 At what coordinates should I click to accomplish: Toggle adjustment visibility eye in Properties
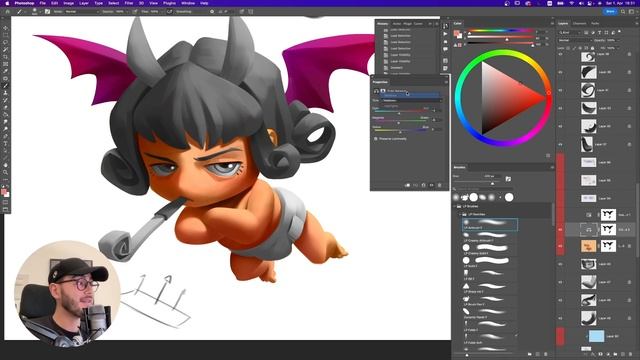431,185
